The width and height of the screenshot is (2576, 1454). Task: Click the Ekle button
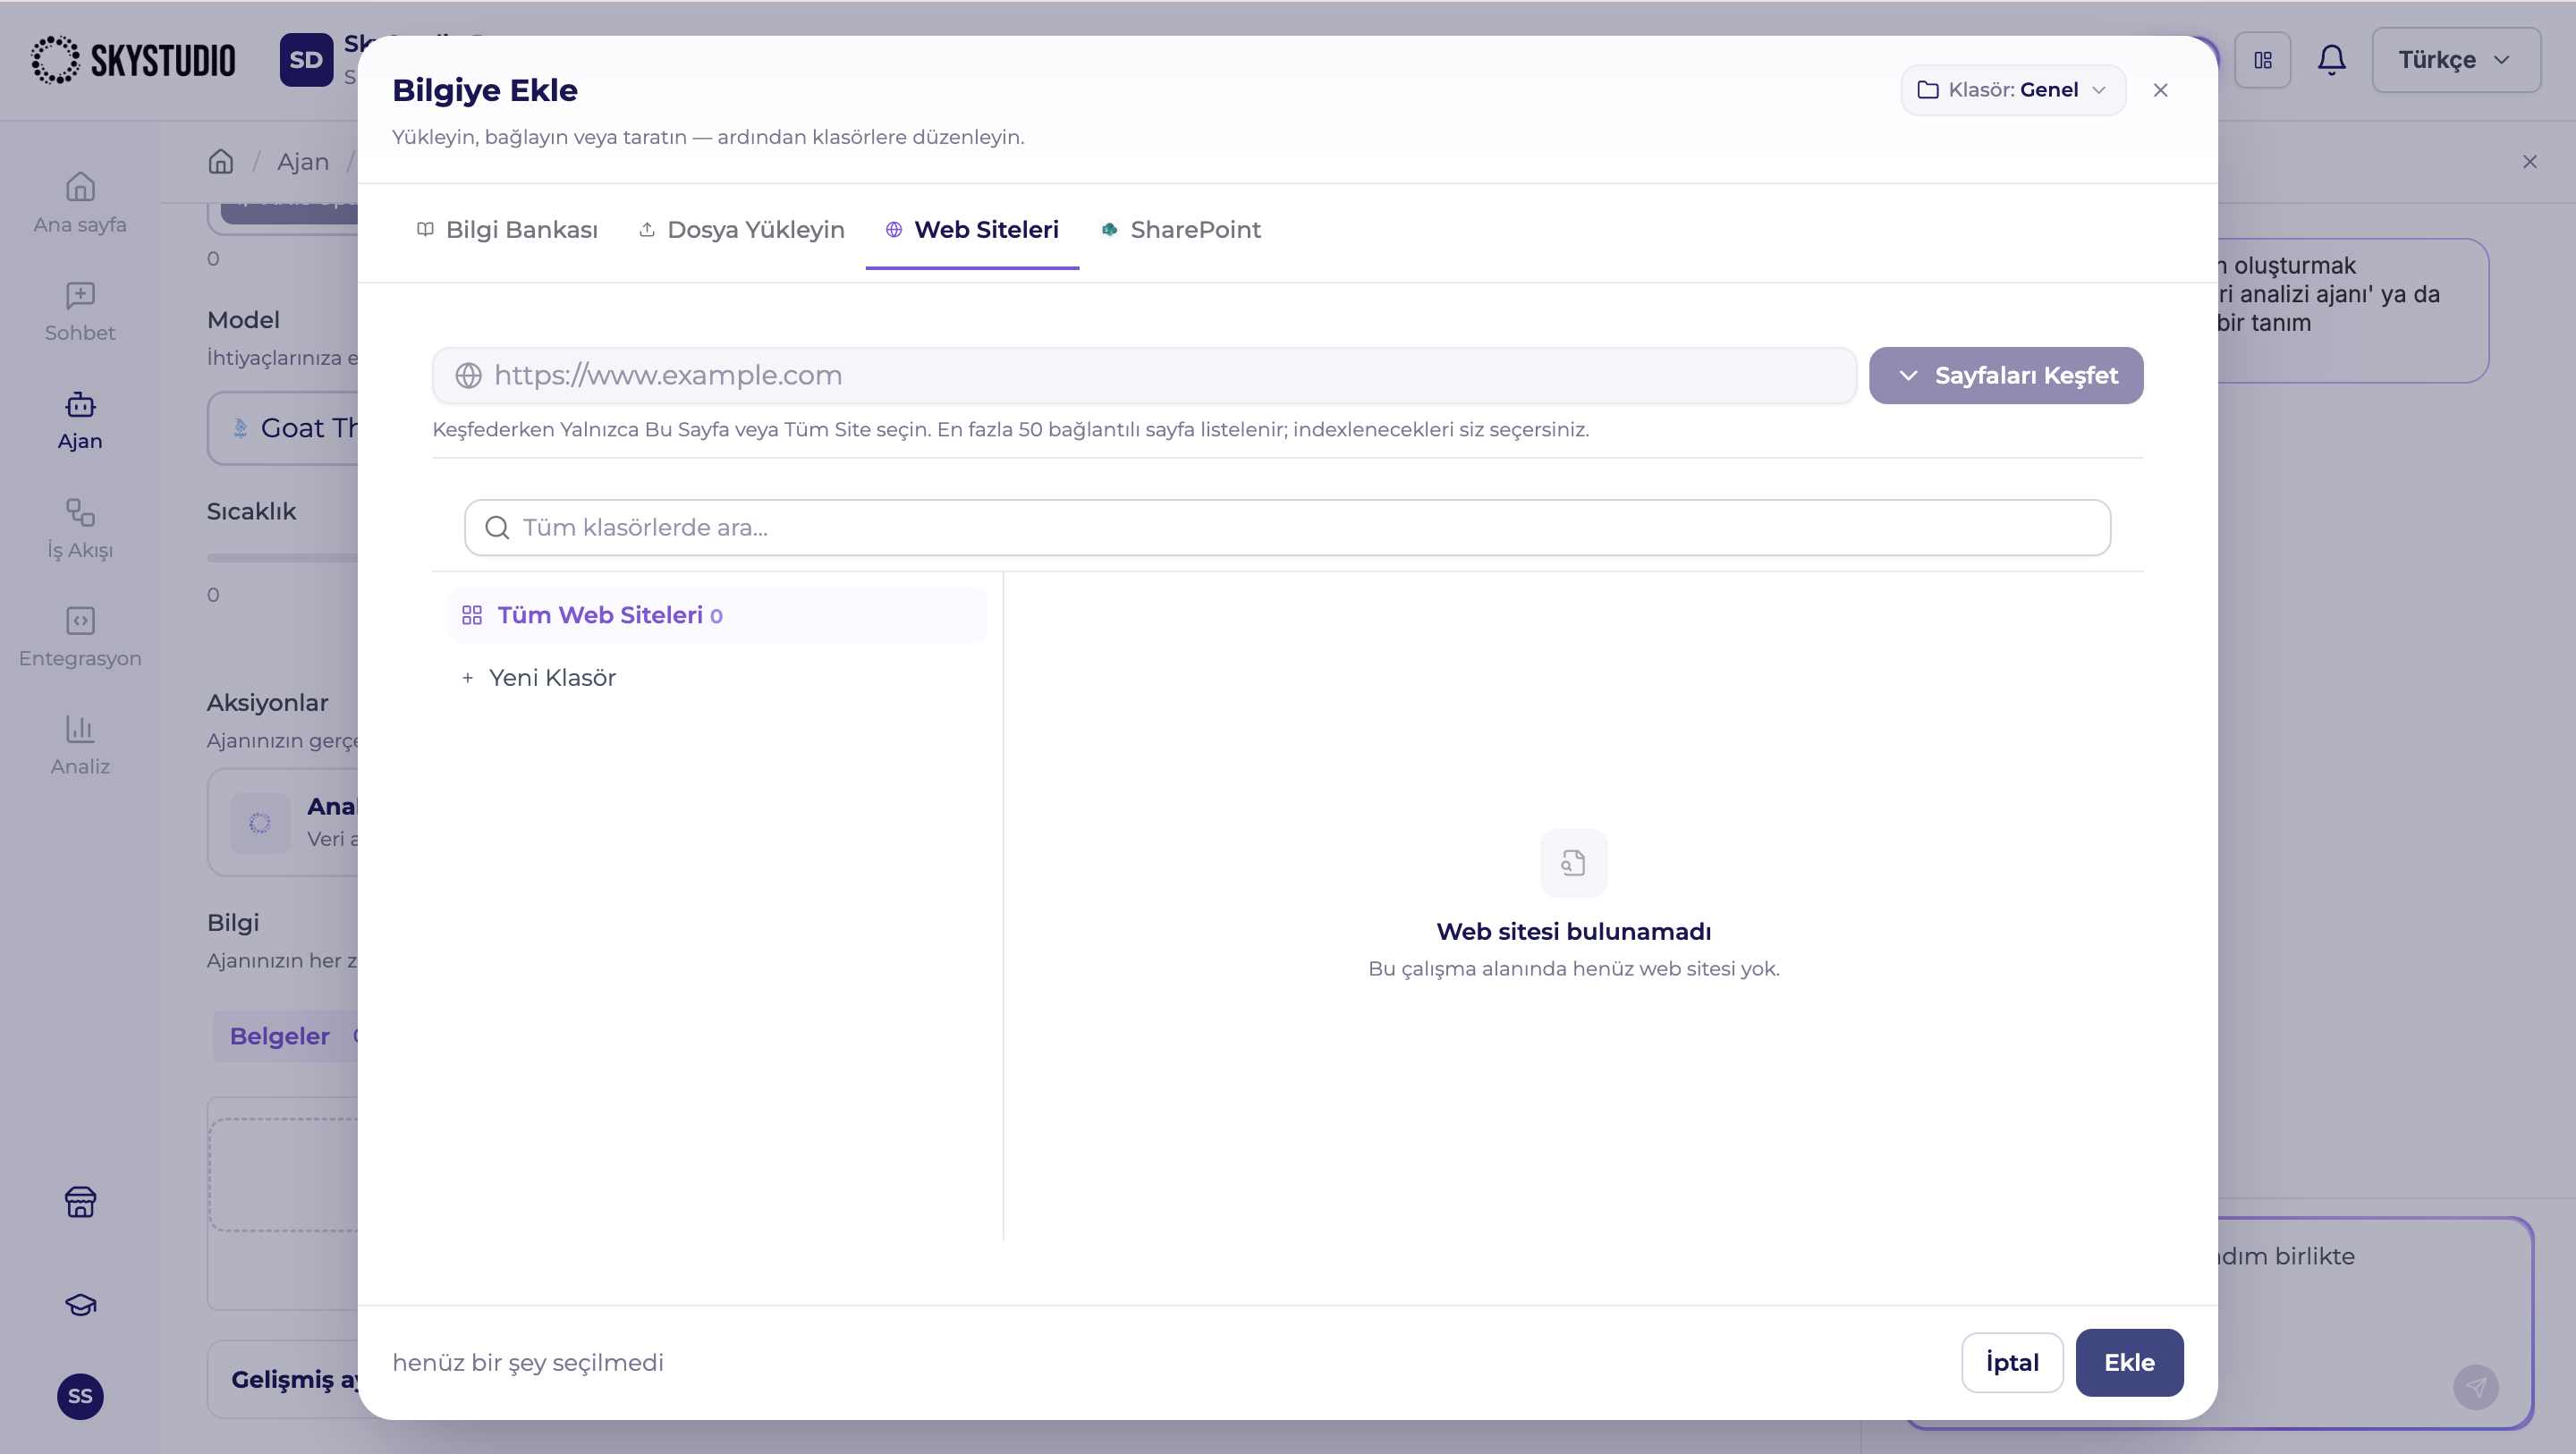(x=2129, y=1362)
